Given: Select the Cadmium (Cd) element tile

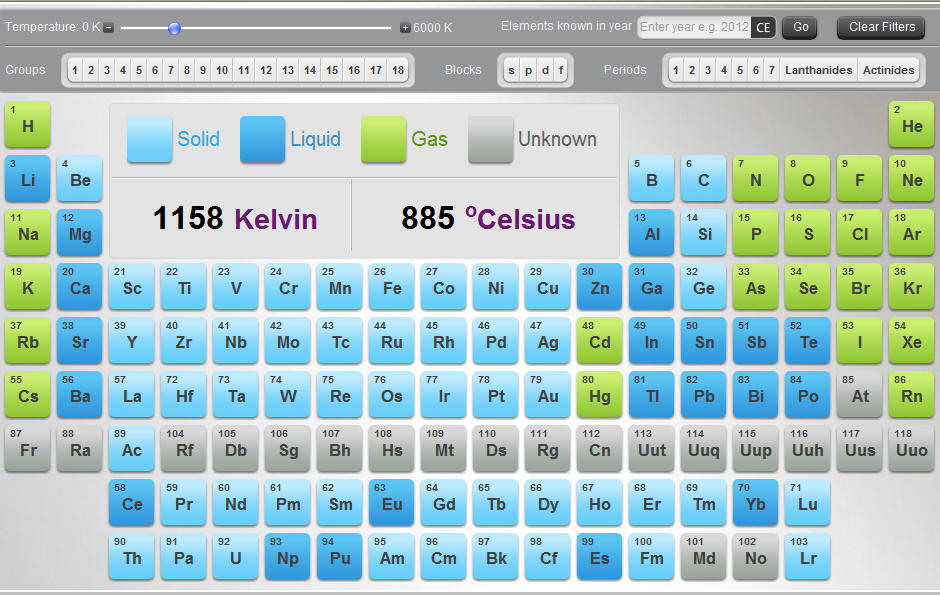Looking at the screenshot, I should pos(599,340).
